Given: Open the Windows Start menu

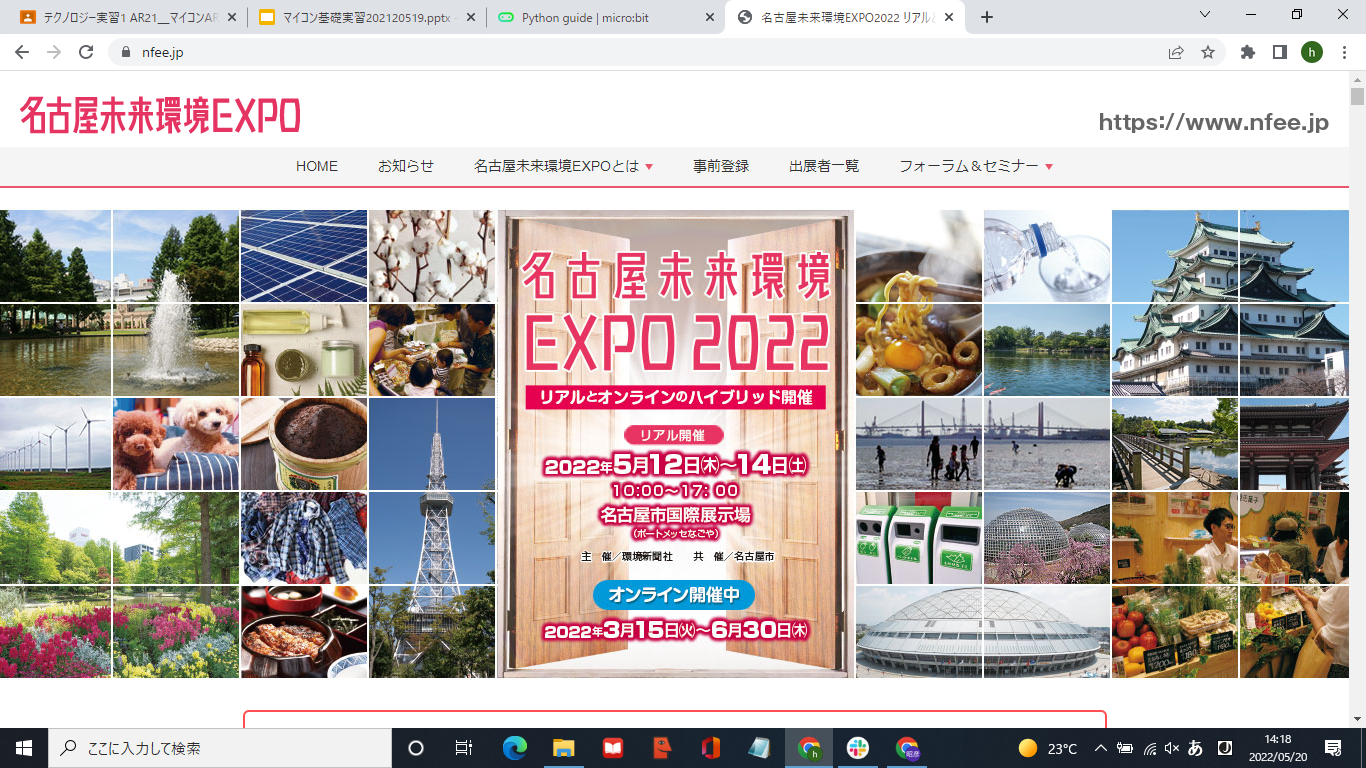Looking at the screenshot, I should pyautogui.click(x=24, y=748).
